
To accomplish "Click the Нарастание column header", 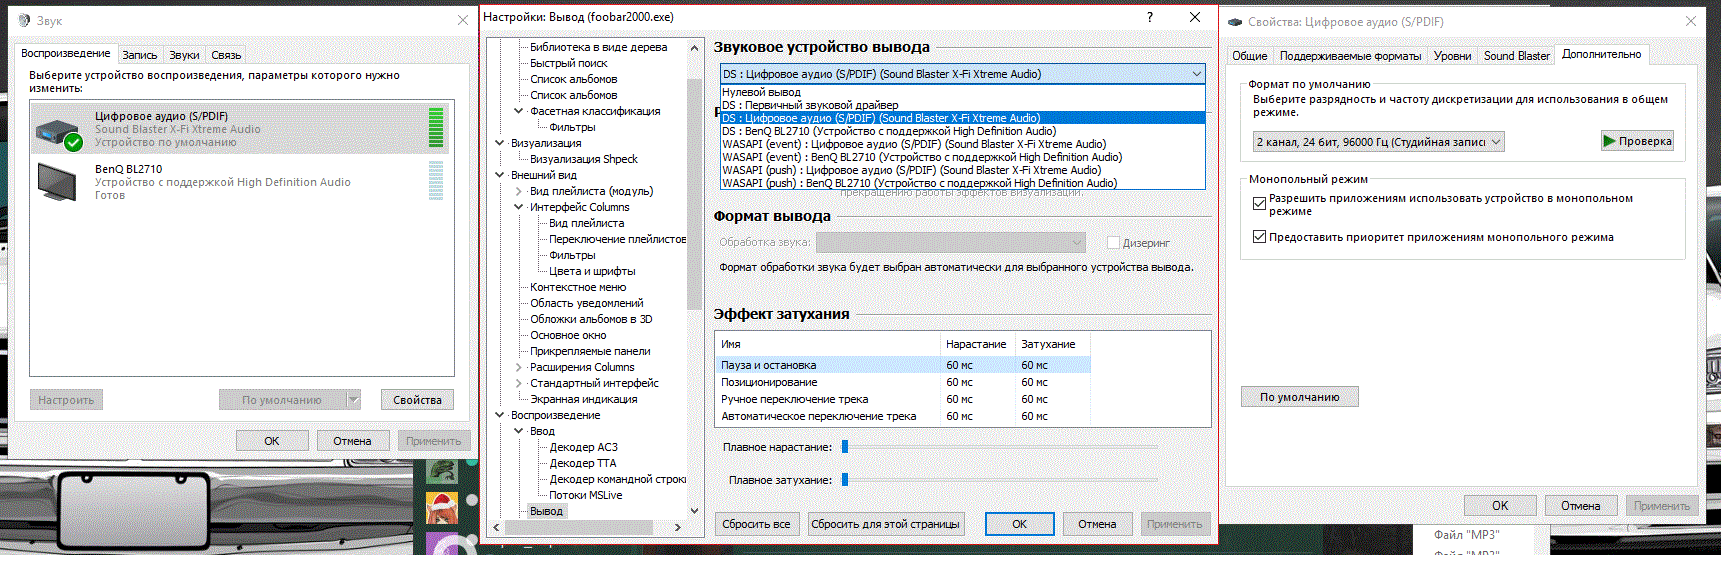I will (977, 344).
